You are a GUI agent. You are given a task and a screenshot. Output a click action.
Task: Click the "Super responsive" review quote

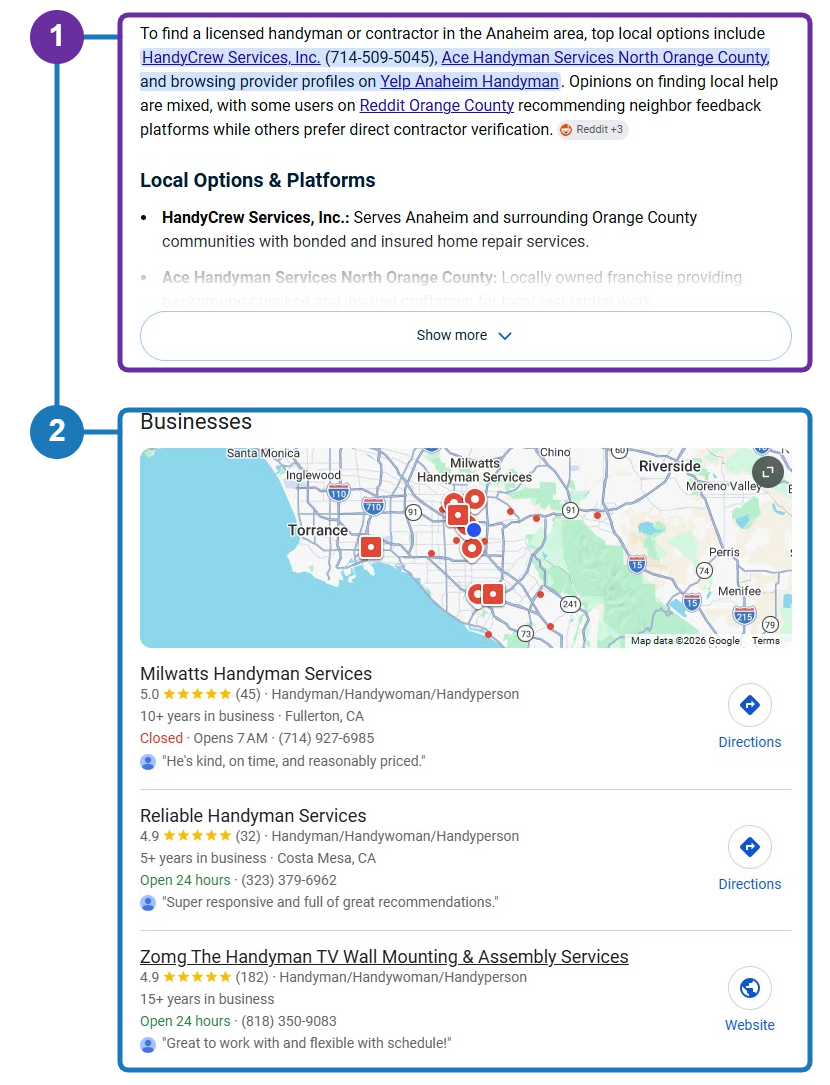pyautogui.click(x=330, y=902)
